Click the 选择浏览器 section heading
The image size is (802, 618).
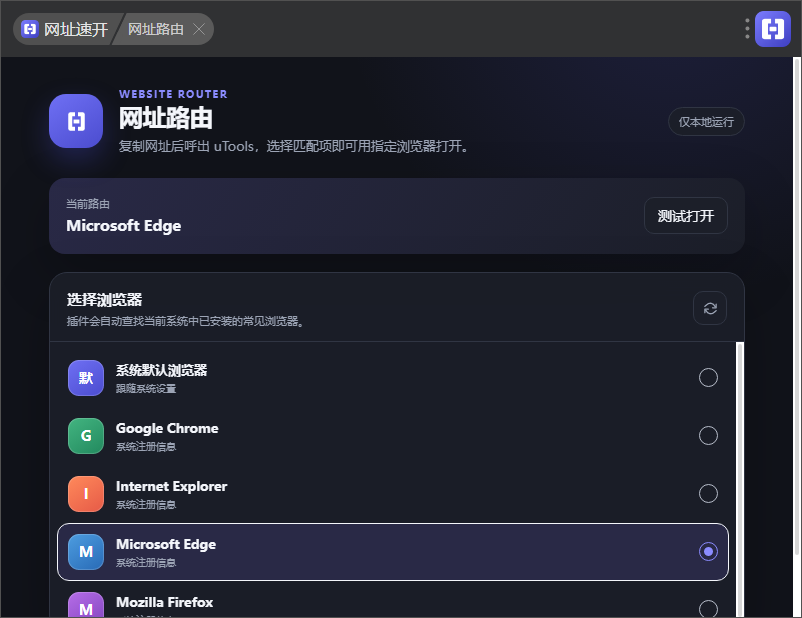[104, 300]
